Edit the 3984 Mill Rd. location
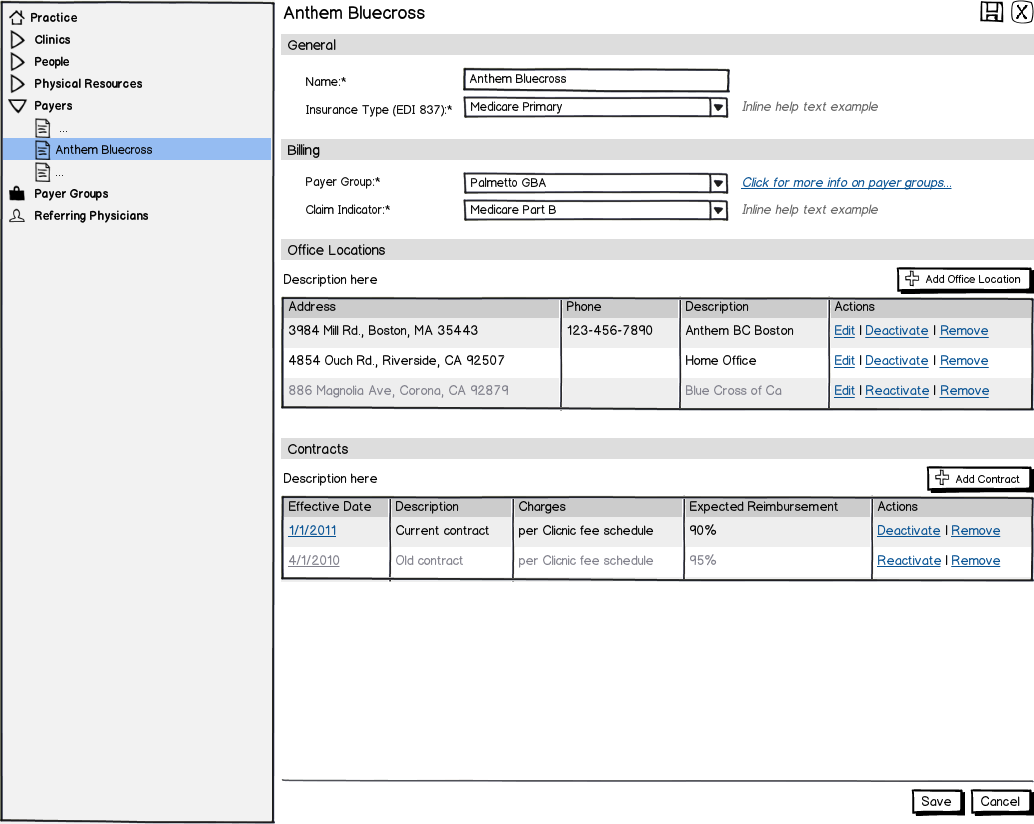Screen dimensions: 1034x824 tap(844, 331)
